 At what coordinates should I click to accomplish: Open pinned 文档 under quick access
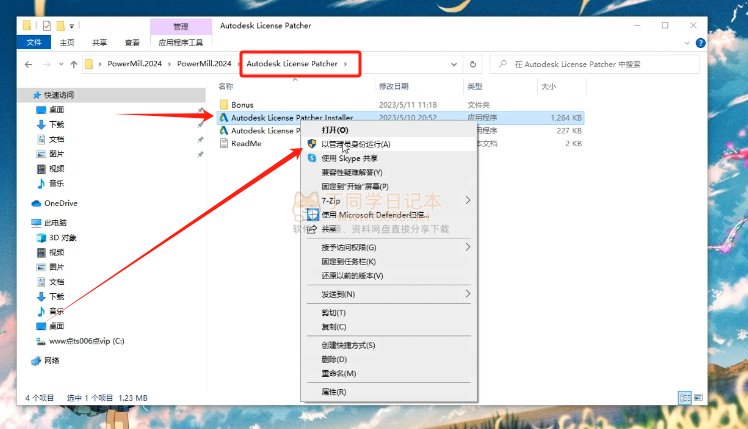pyautogui.click(x=56, y=139)
